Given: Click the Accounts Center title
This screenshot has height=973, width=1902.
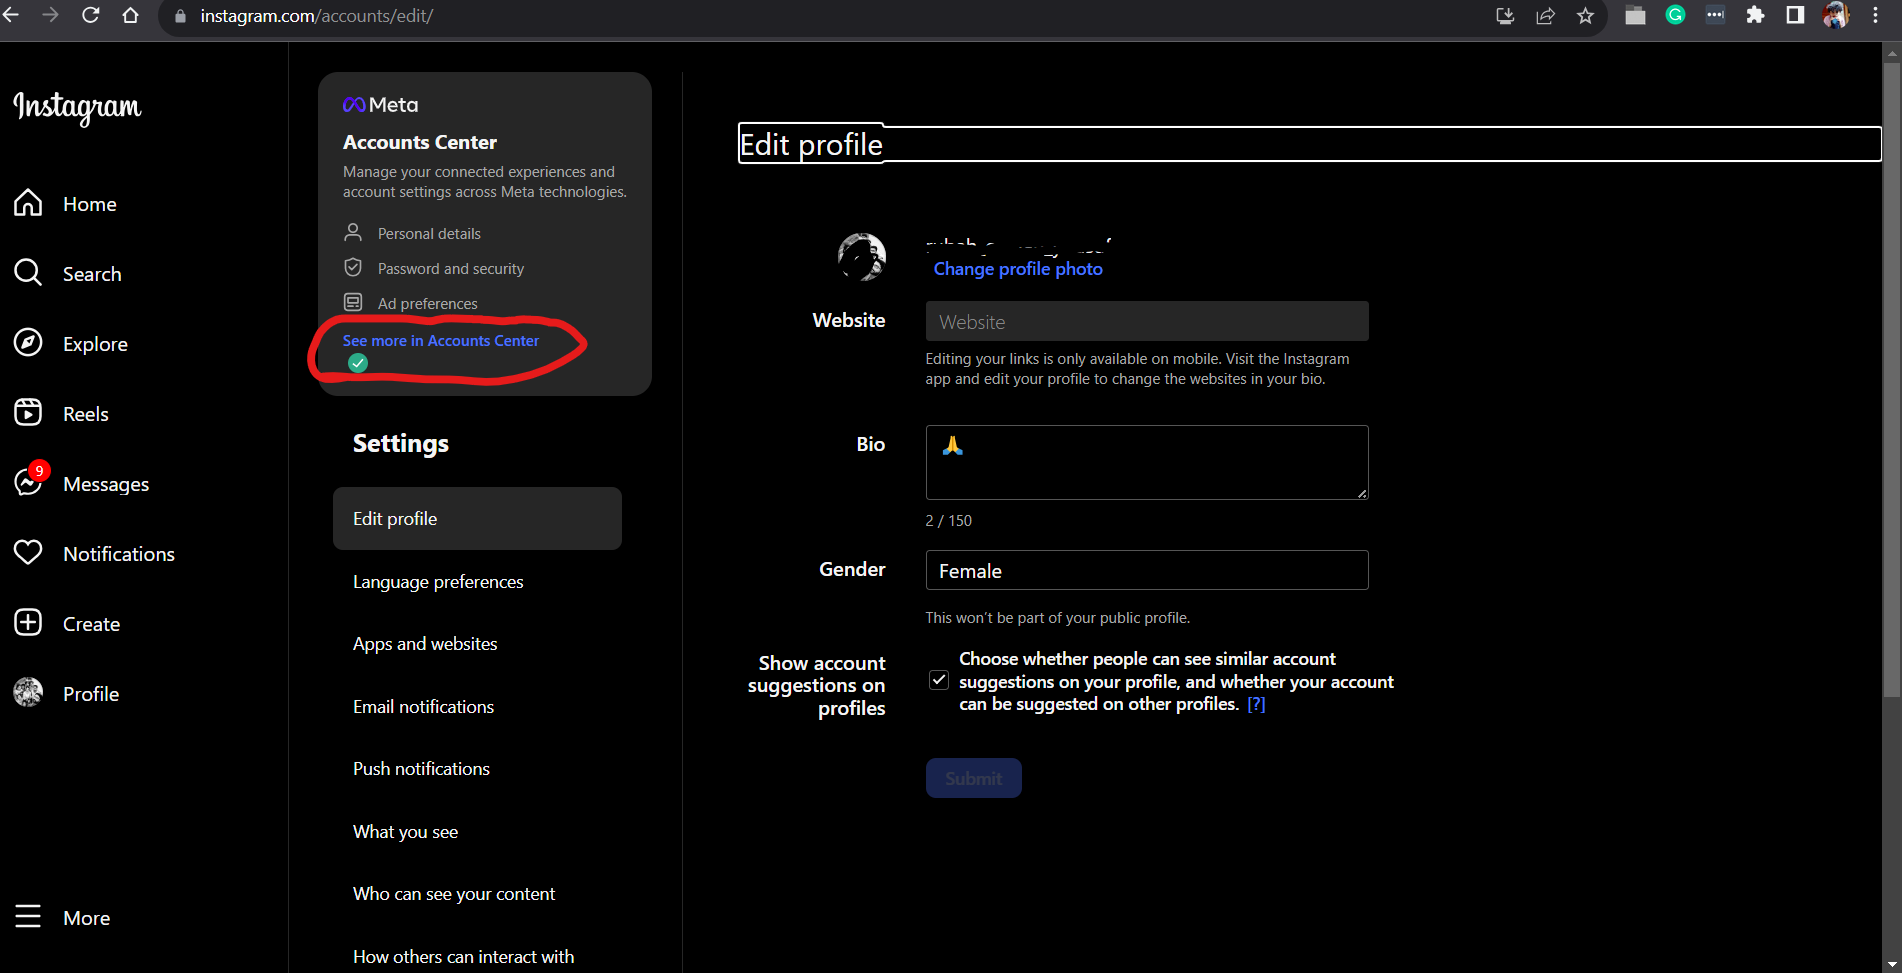Looking at the screenshot, I should pyautogui.click(x=420, y=142).
